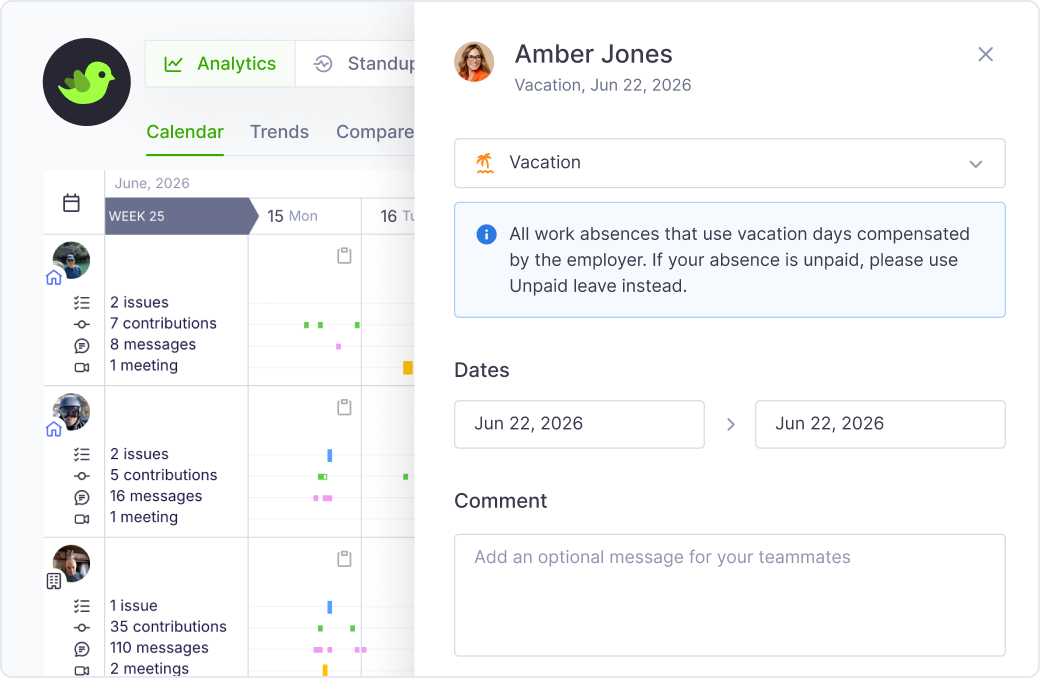
Task: Open the Compare sub-tab
Action: pyautogui.click(x=375, y=132)
